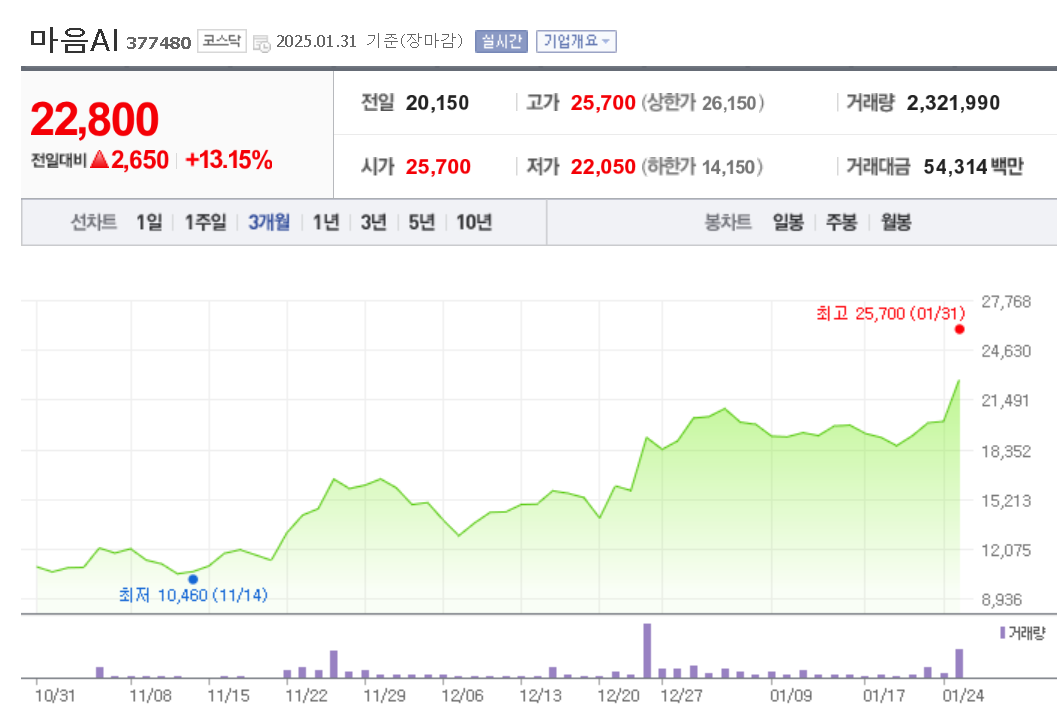Click the red 최고 25,700 high marker dot
This screenshot has width=1057, height=720.
pyautogui.click(x=959, y=329)
